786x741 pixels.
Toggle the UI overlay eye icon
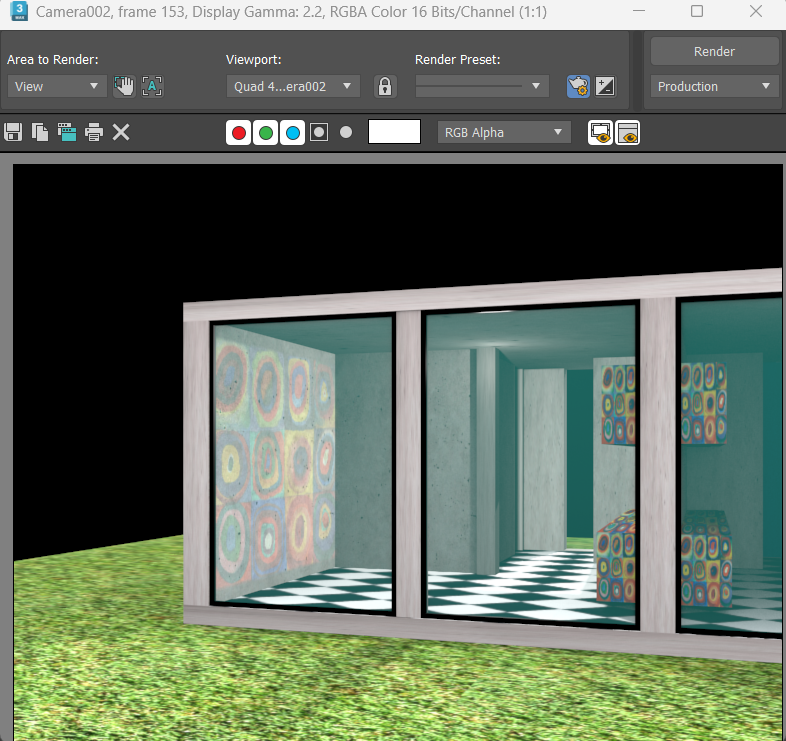[601, 132]
